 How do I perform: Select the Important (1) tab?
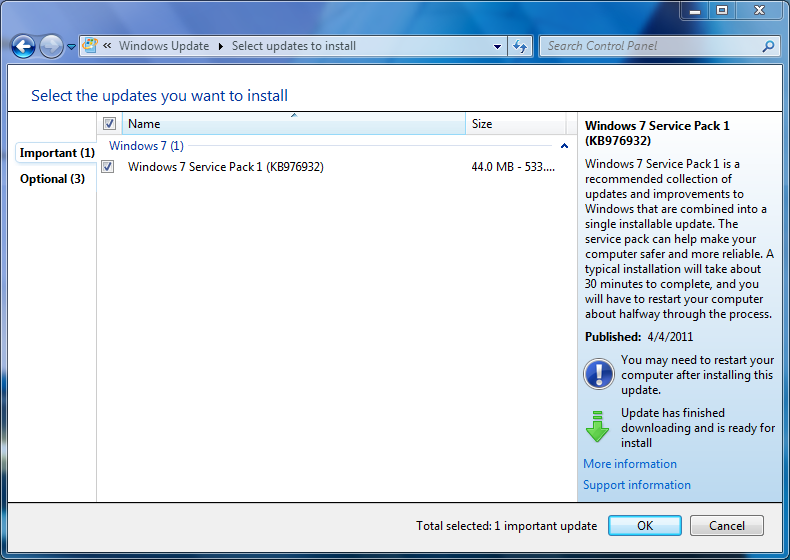57,153
